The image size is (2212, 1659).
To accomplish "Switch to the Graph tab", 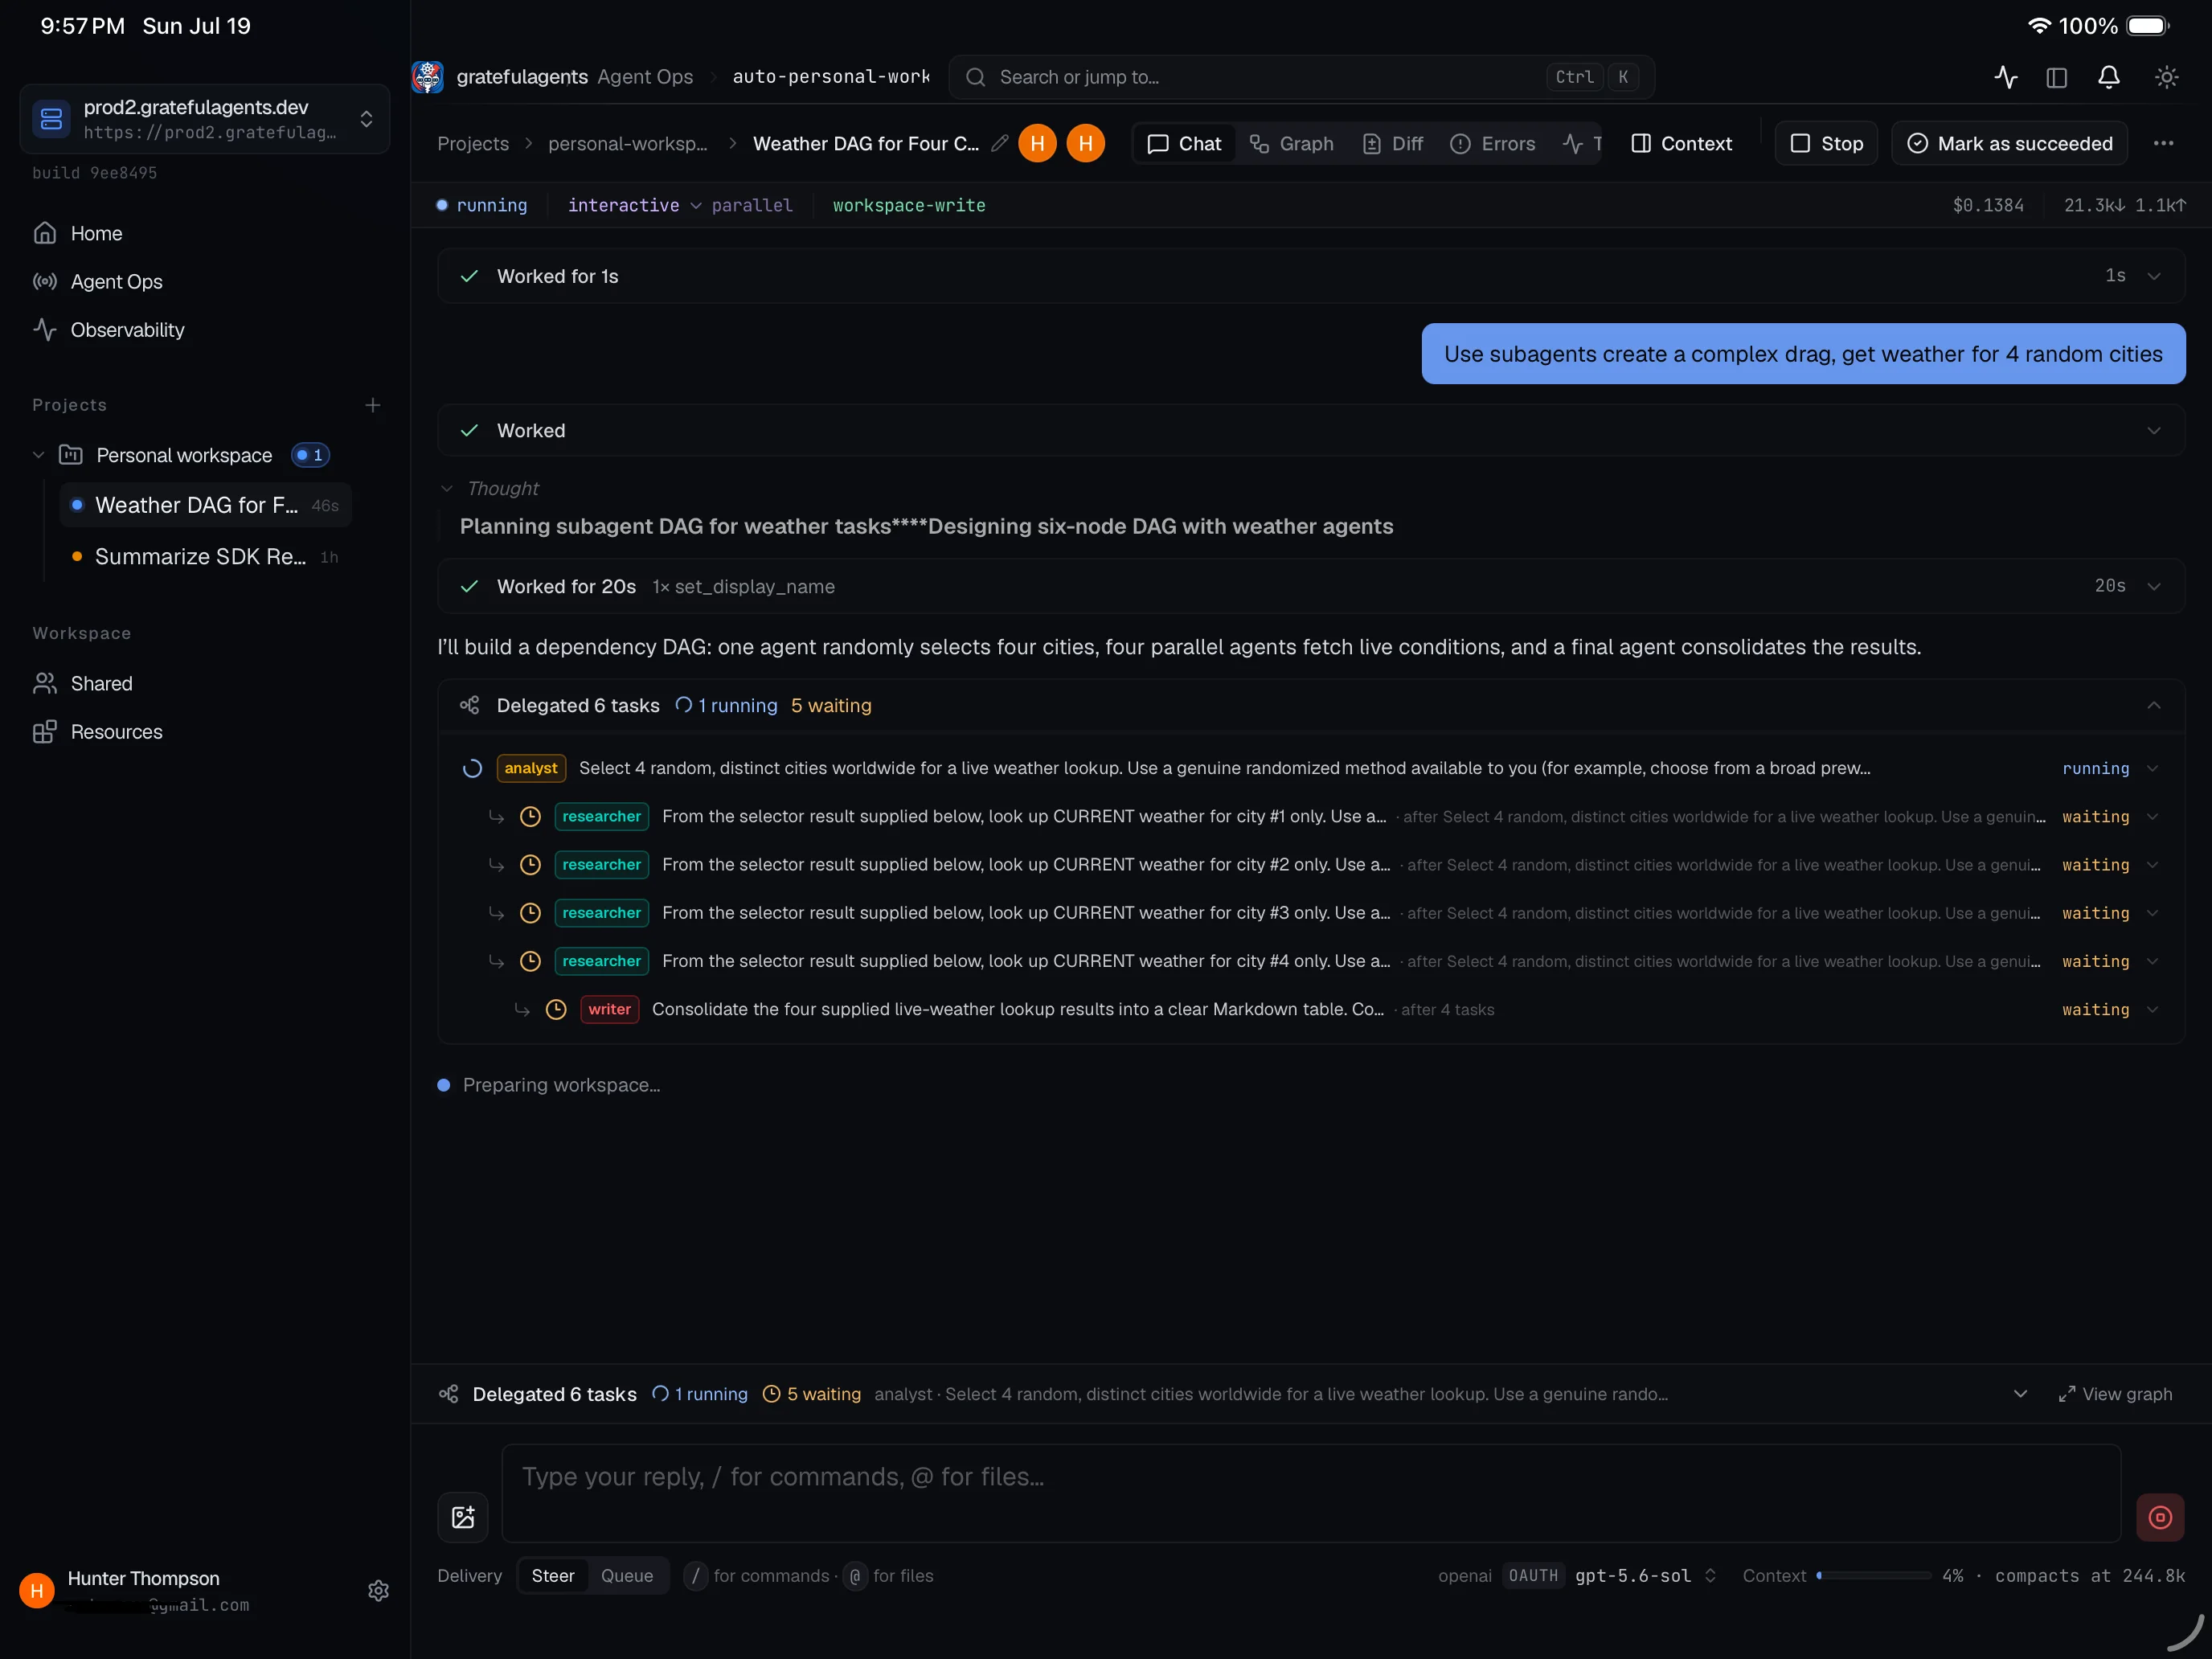I will pos(1291,143).
